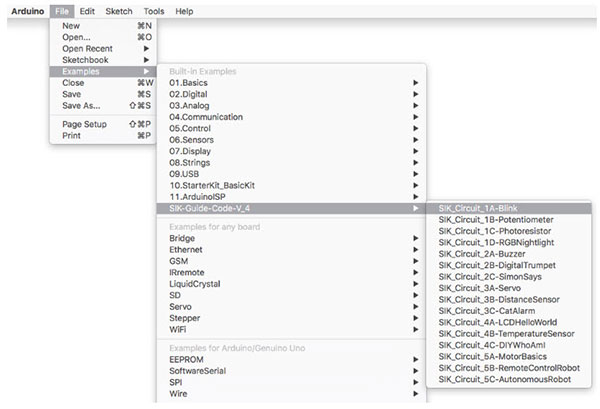
Task: Open the Sketch menu
Action: (x=119, y=11)
